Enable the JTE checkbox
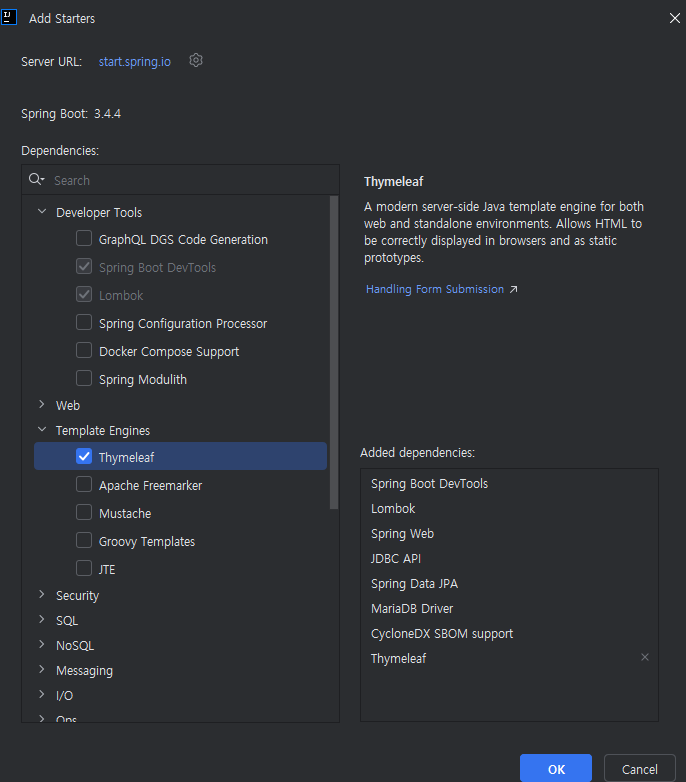The image size is (686, 782). [84, 568]
